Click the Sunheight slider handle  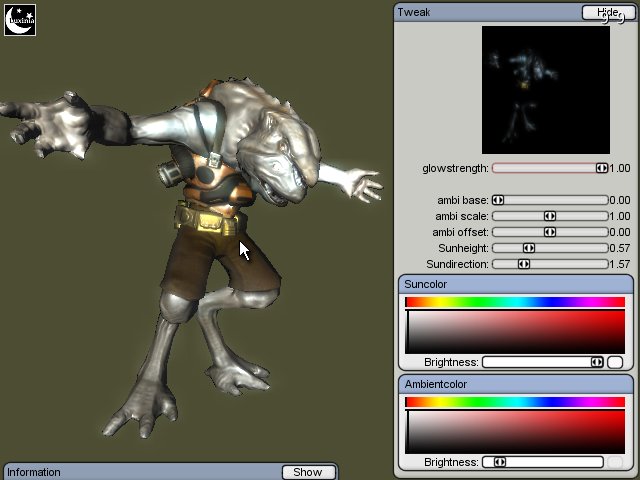(x=528, y=248)
